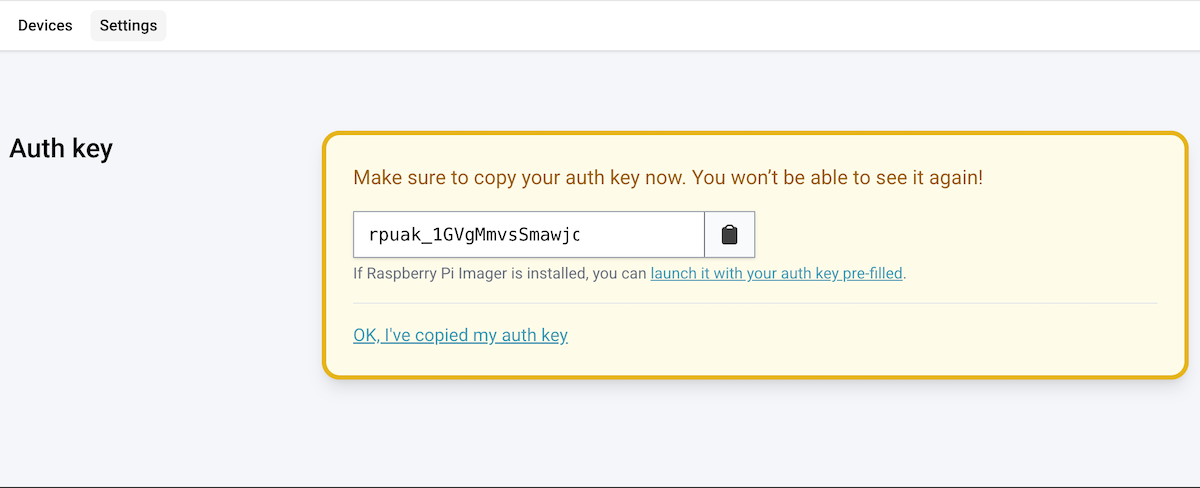Copy auth key with clipboard icon
The image size is (1200, 488).
pos(730,235)
